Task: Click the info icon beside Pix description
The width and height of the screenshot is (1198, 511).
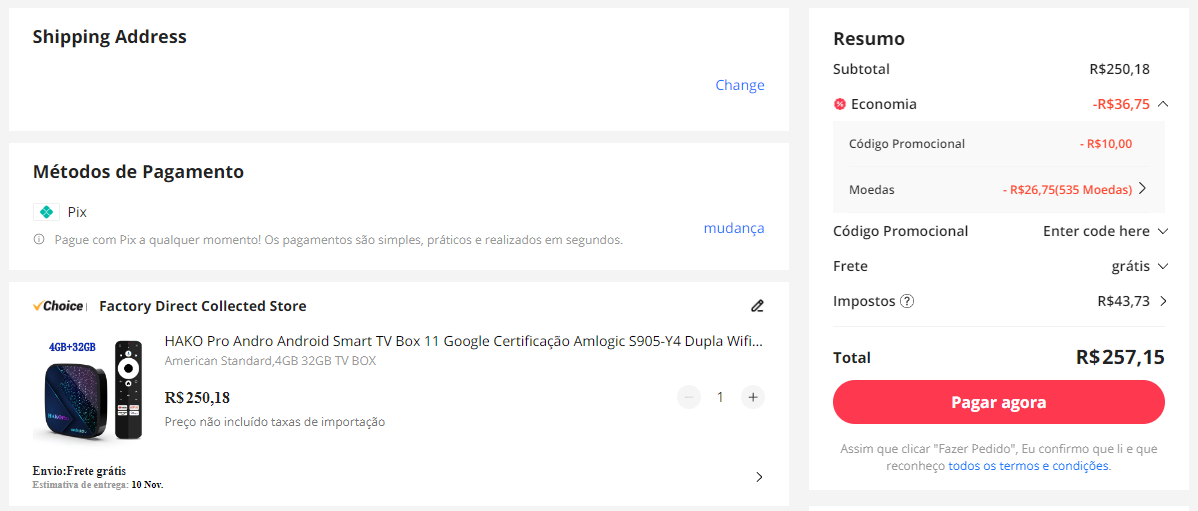Action: pyautogui.click(x=39, y=239)
